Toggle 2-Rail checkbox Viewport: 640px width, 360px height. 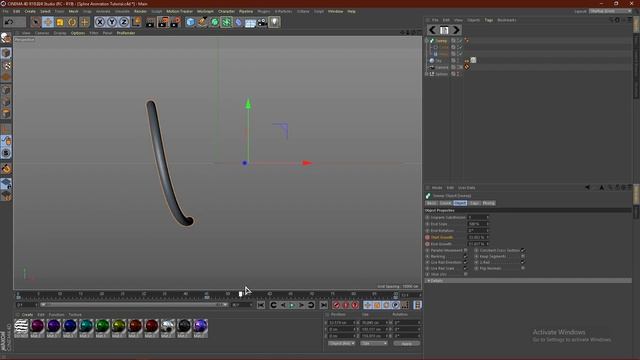point(522,262)
